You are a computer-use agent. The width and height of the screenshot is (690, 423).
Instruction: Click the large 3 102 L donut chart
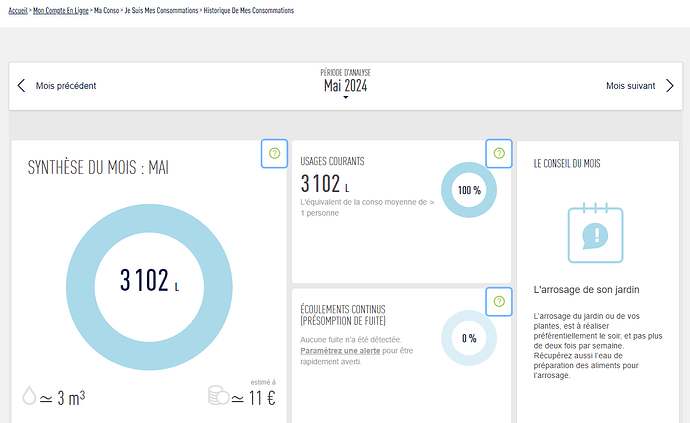coord(148,282)
